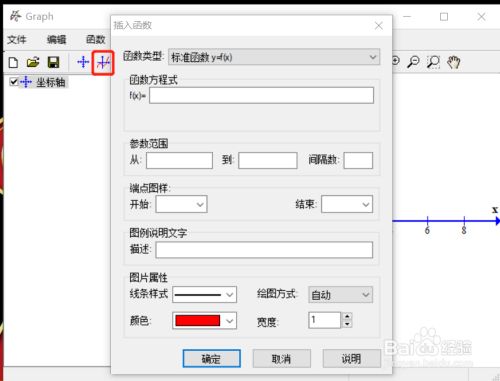This screenshot has height=381, width=500.
Task: Click the Edit axes toolbar icon
Action: coord(83,62)
